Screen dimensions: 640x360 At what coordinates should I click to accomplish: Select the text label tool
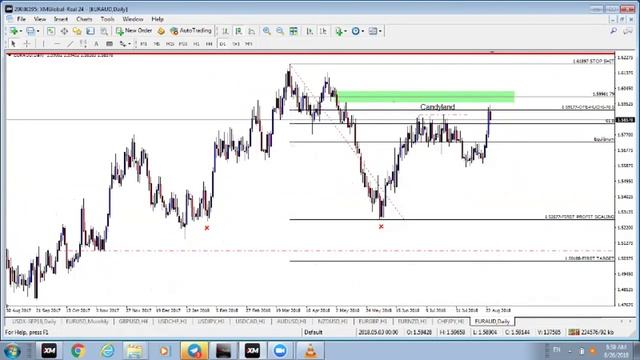(x=109, y=44)
